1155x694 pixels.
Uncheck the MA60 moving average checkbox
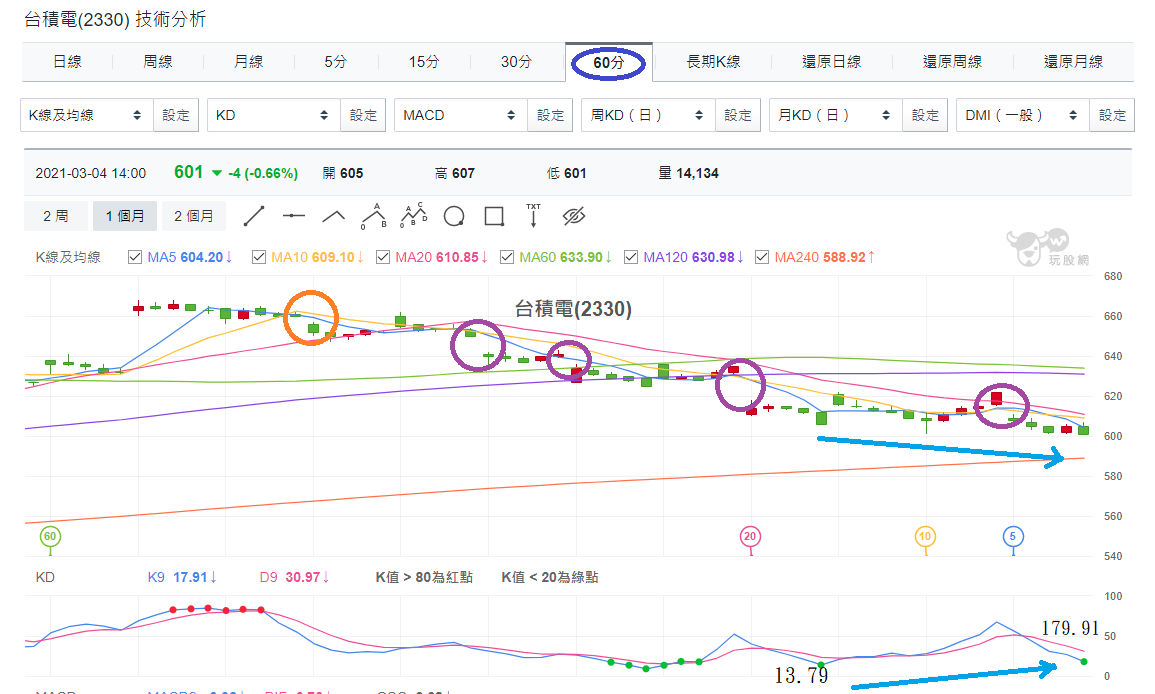[x=507, y=257]
